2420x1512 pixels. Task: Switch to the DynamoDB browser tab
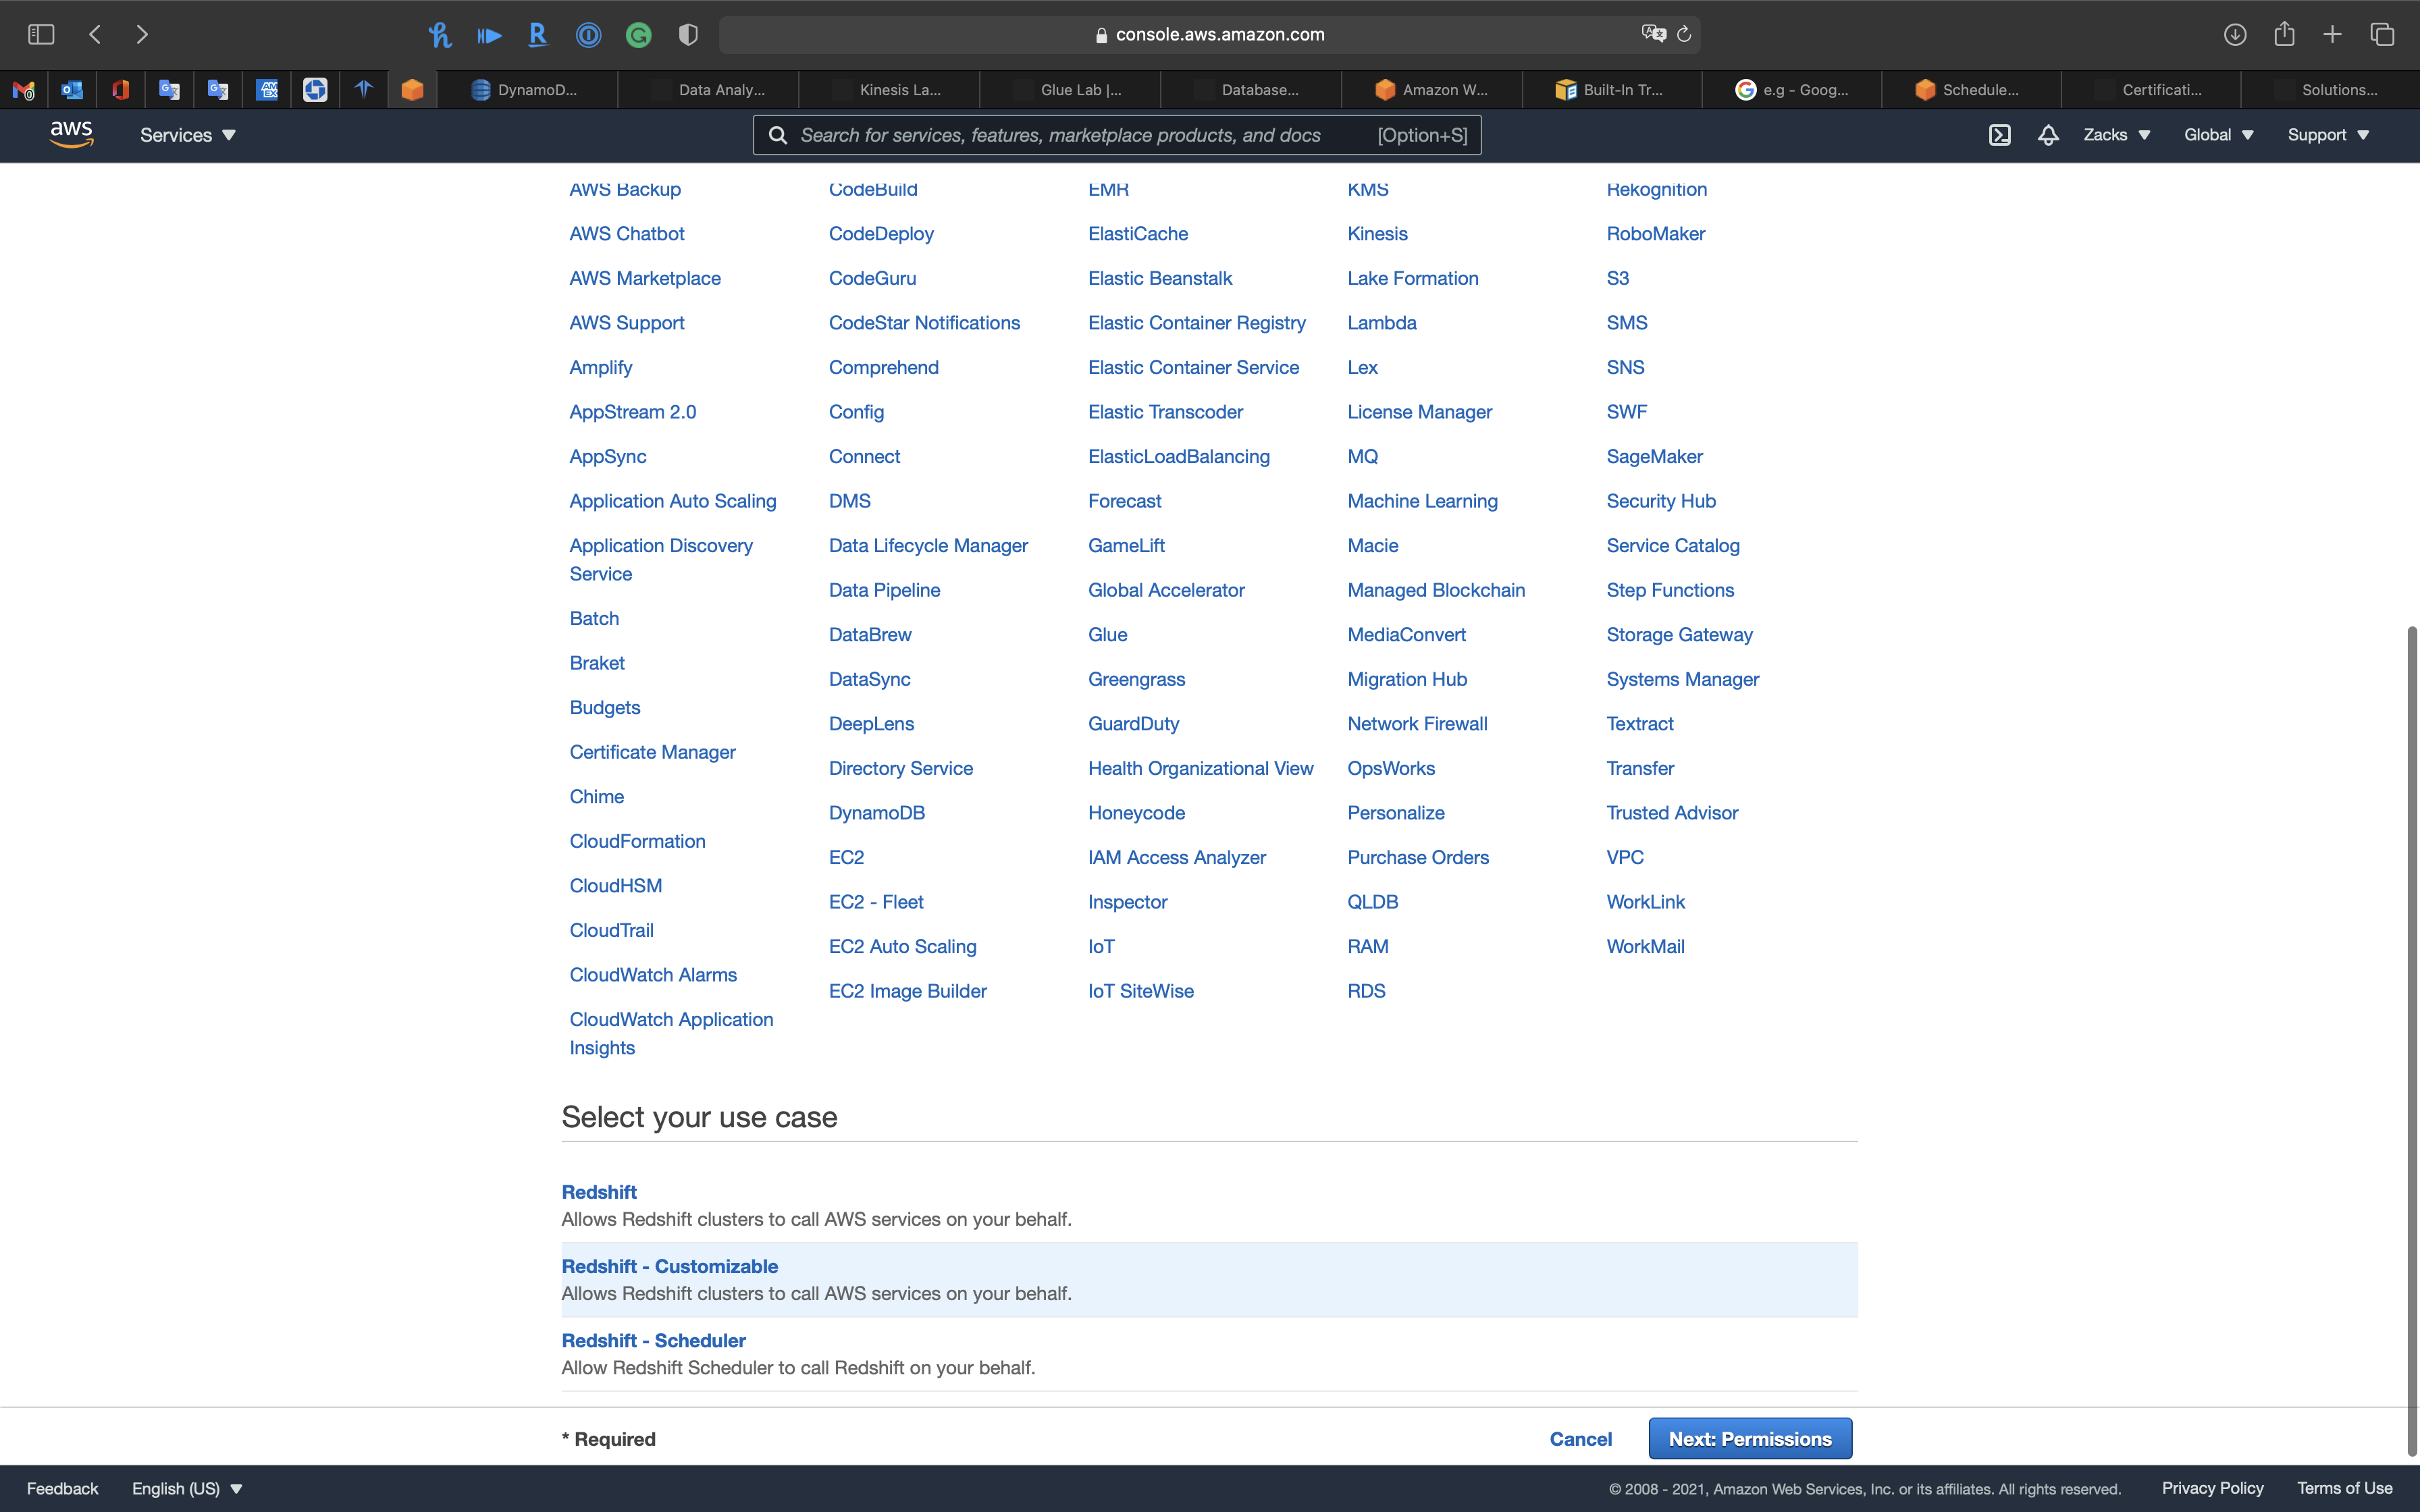[527, 90]
